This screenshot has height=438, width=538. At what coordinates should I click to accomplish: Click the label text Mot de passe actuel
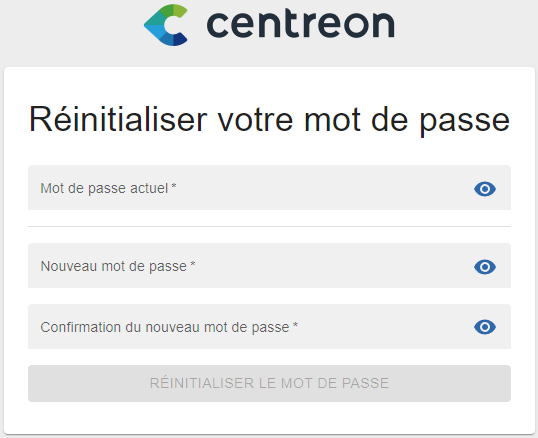[x=104, y=188]
